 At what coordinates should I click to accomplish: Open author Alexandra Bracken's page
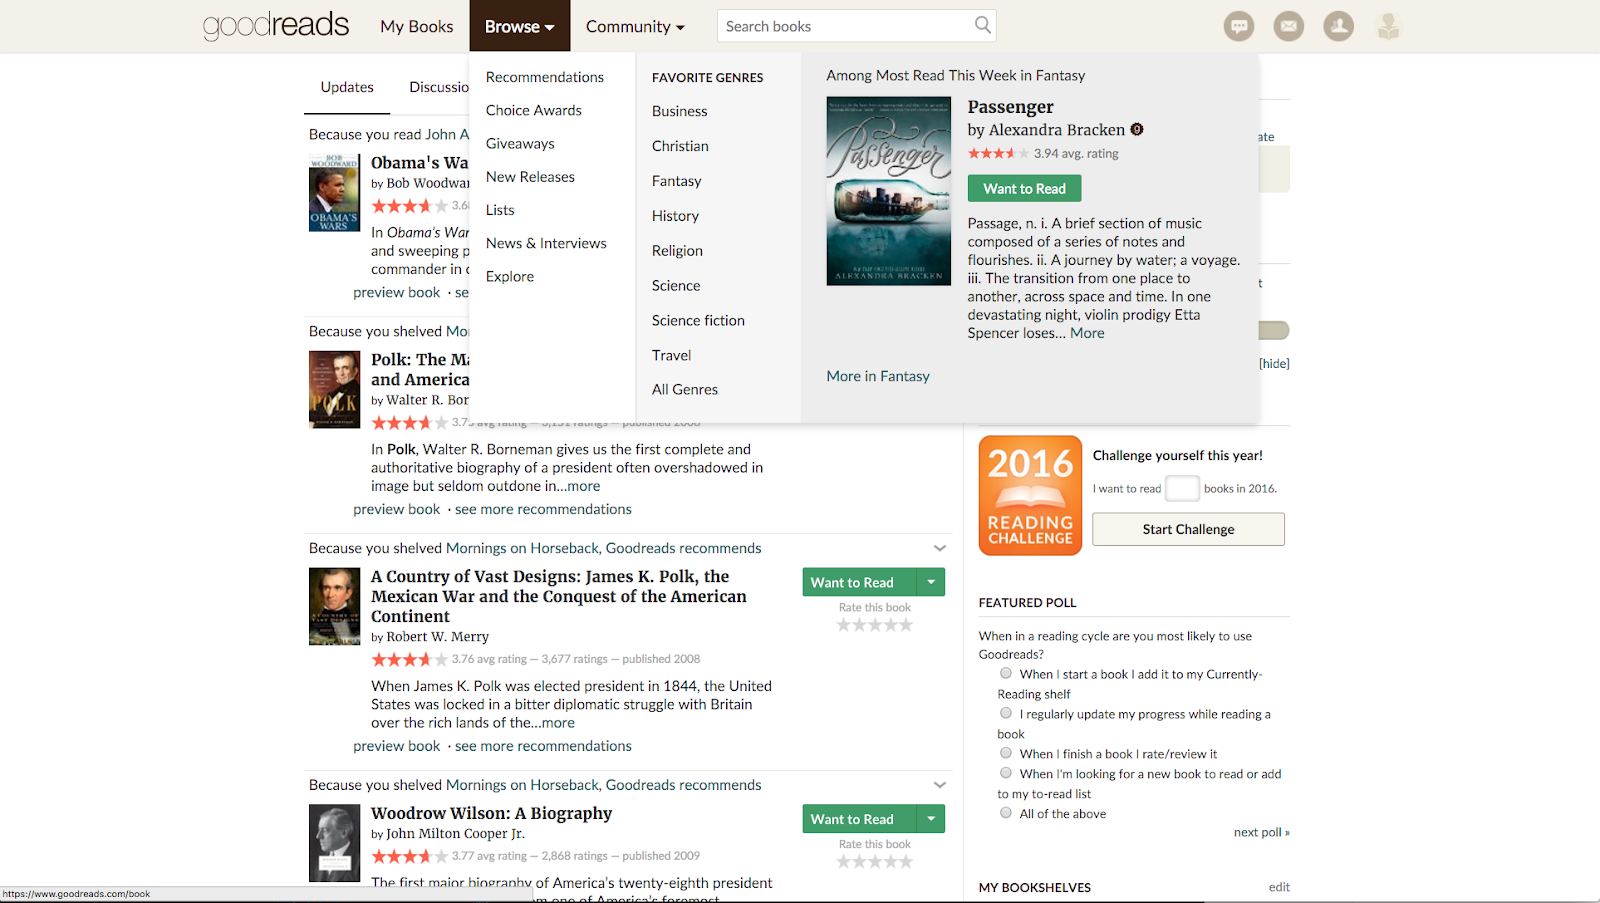point(1057,130)
